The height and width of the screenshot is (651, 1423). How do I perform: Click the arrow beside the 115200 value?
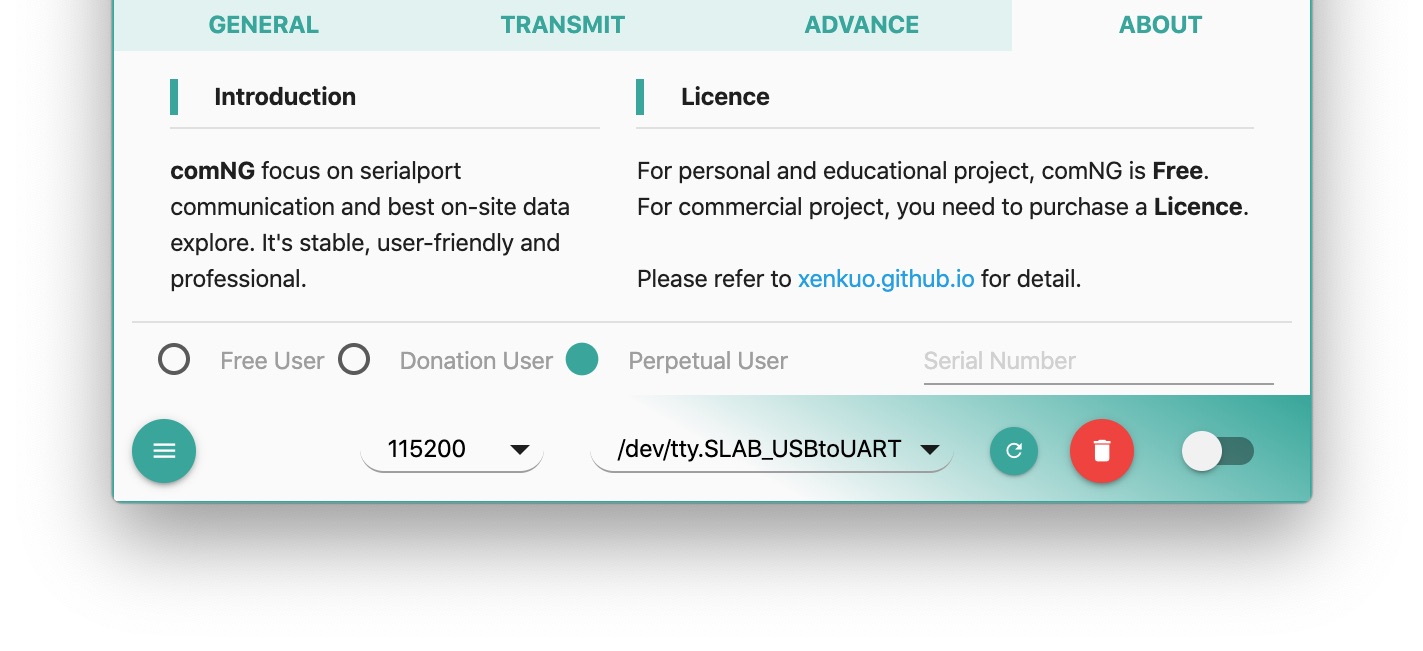(520, 450)
